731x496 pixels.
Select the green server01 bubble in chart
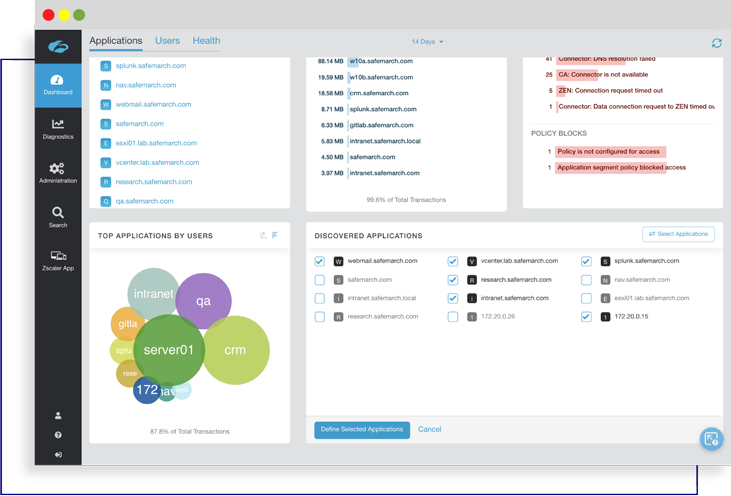click(168, 350)
